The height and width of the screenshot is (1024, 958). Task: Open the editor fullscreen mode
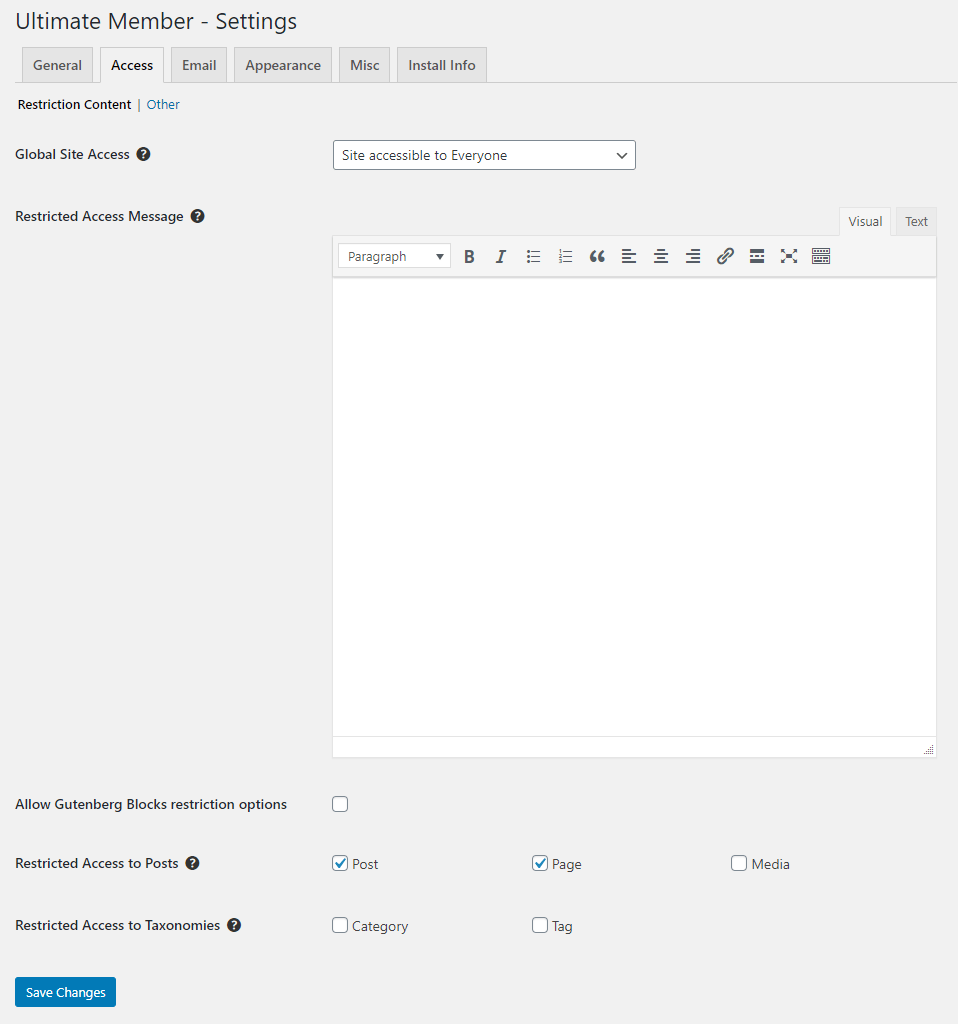coord(789,257)
